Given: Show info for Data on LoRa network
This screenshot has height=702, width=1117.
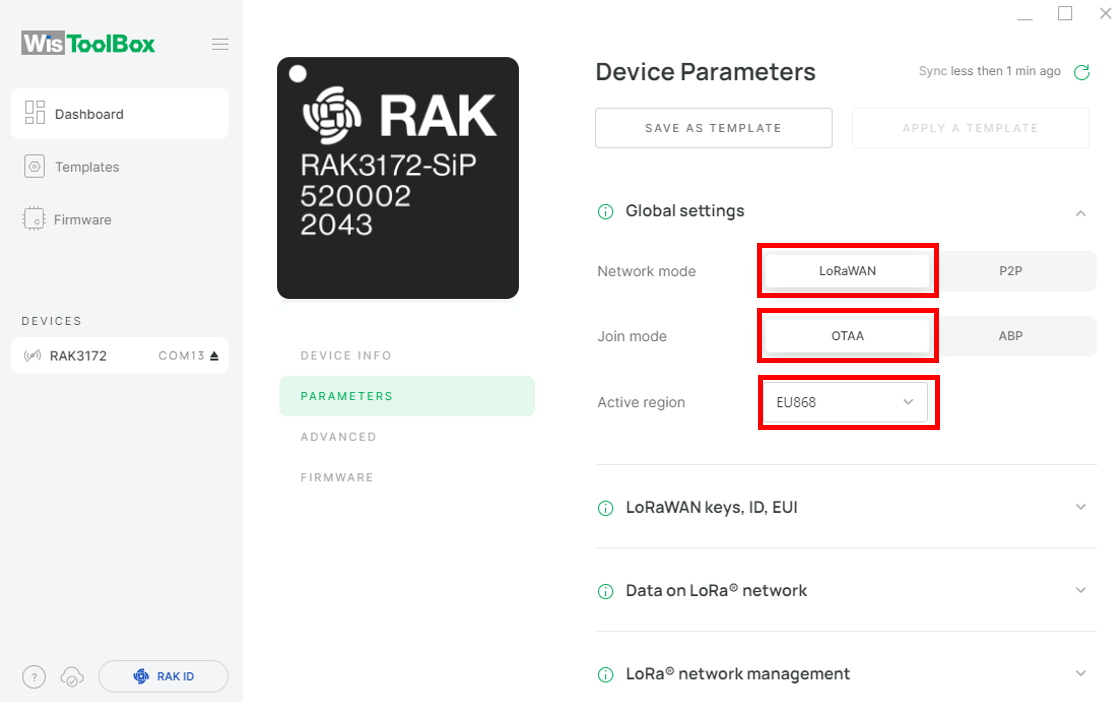Looking at the screenshot, I should [606, 592].
